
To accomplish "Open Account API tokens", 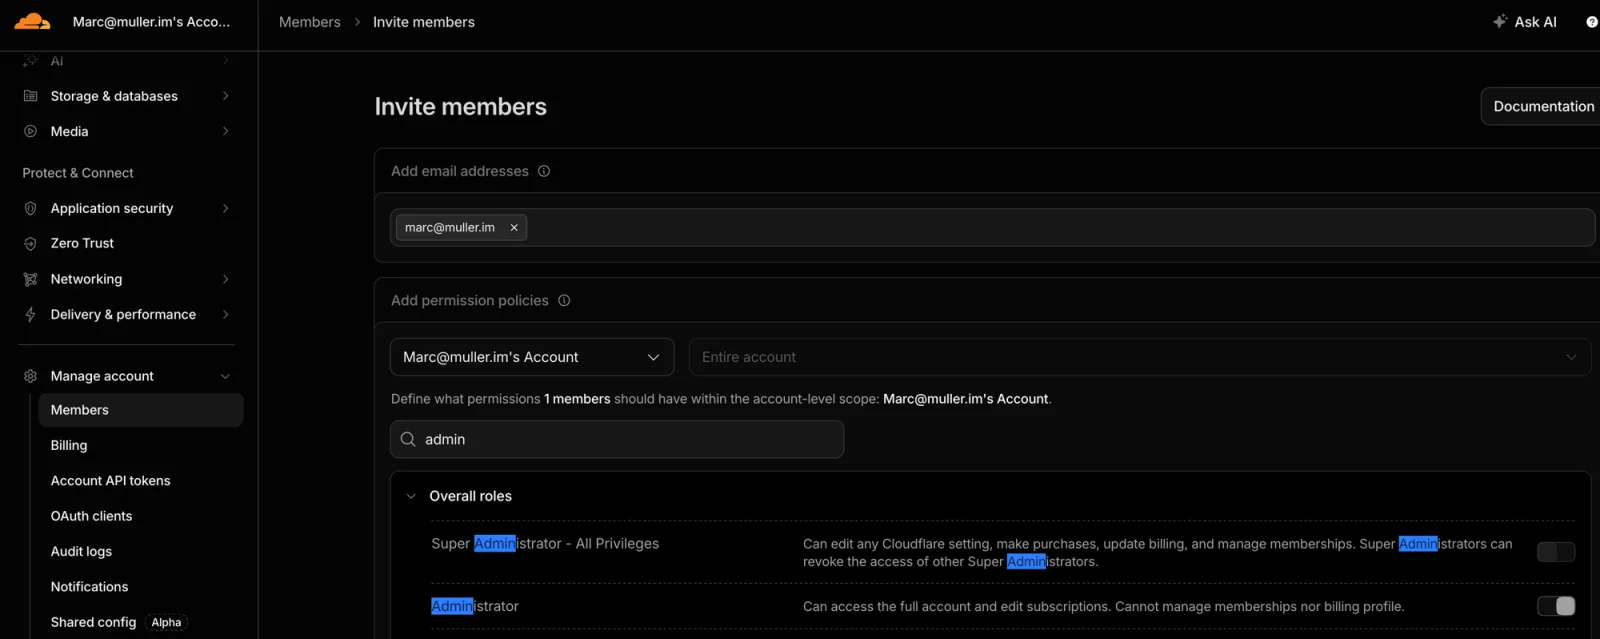I will (110, 481).
